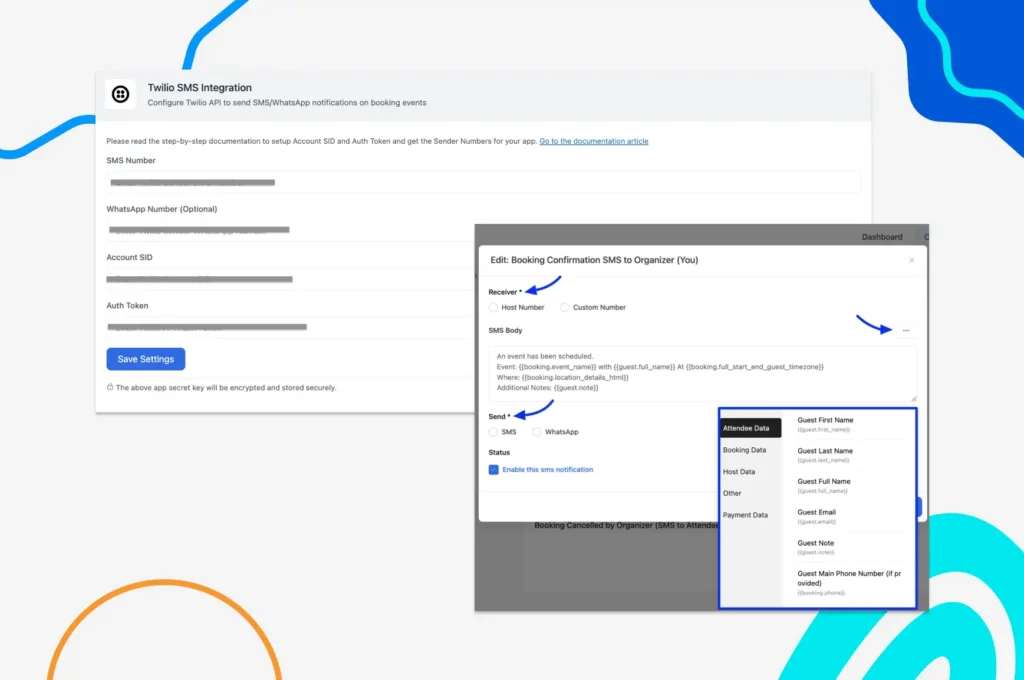The width and height of the screenshot is (1024, 680).
Task: Open the documentation article link
Action: (x=593, y=141)
